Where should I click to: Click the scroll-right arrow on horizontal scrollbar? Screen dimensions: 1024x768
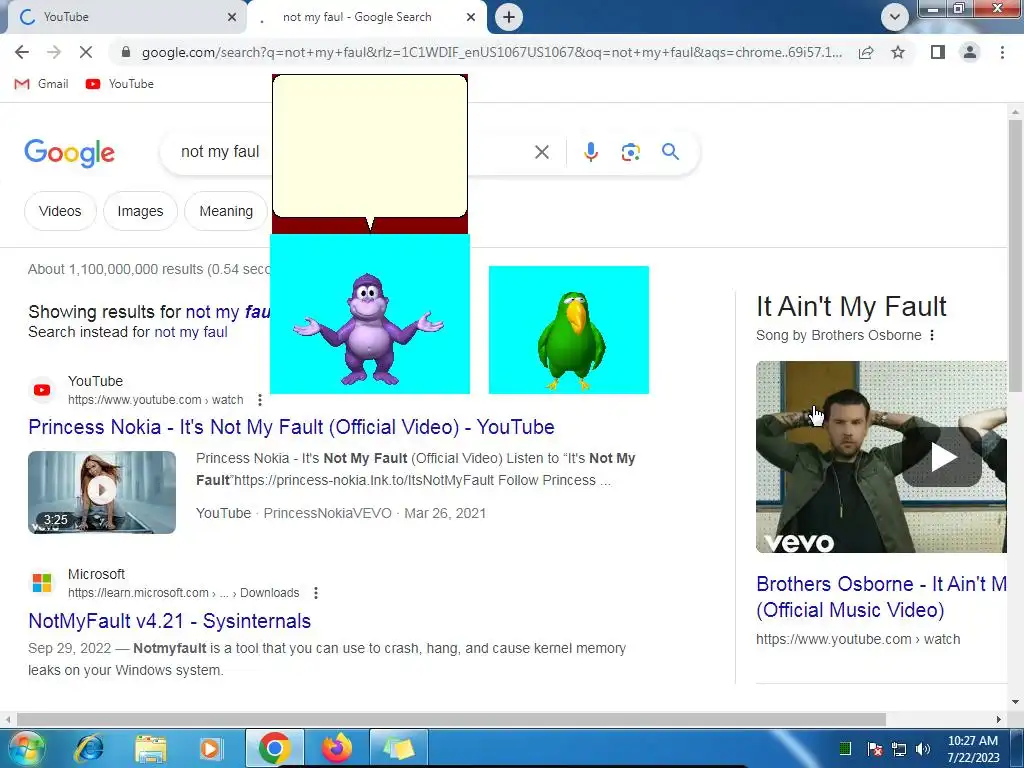(x=999, y=719)
